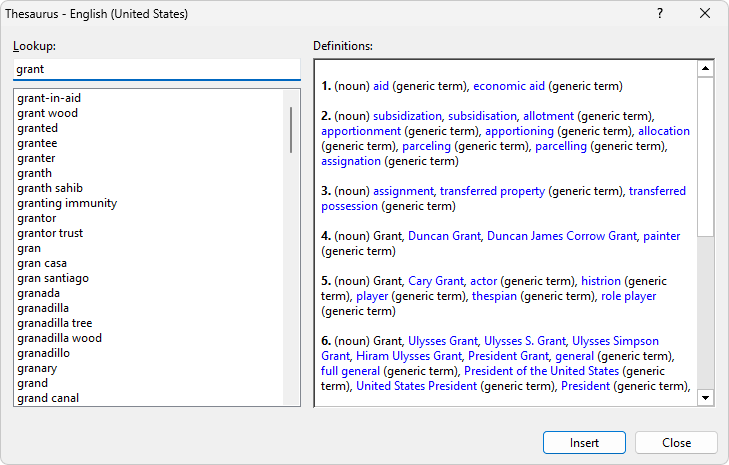Click the Help question mark button

click(660, 13)
